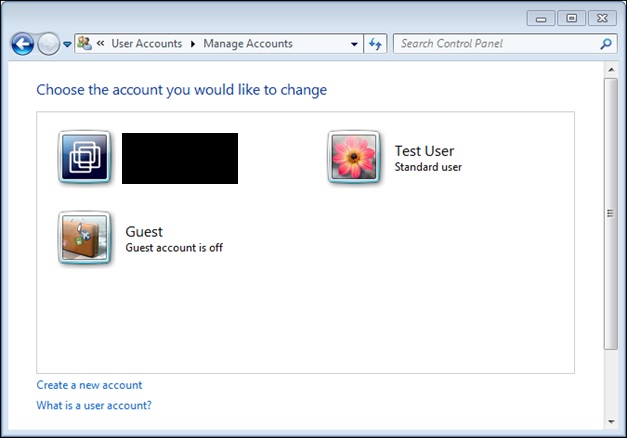Open What is a user account help
This screenshot has height=438, width=627.
pyautogui.click(x=94, y=405)
